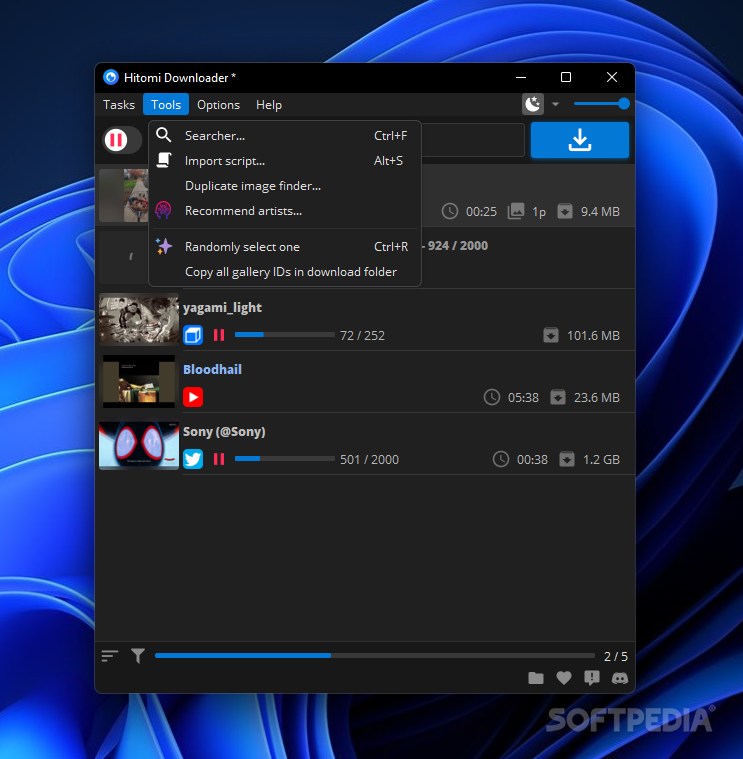Toggle the pause-all switch

coord(122,140)
